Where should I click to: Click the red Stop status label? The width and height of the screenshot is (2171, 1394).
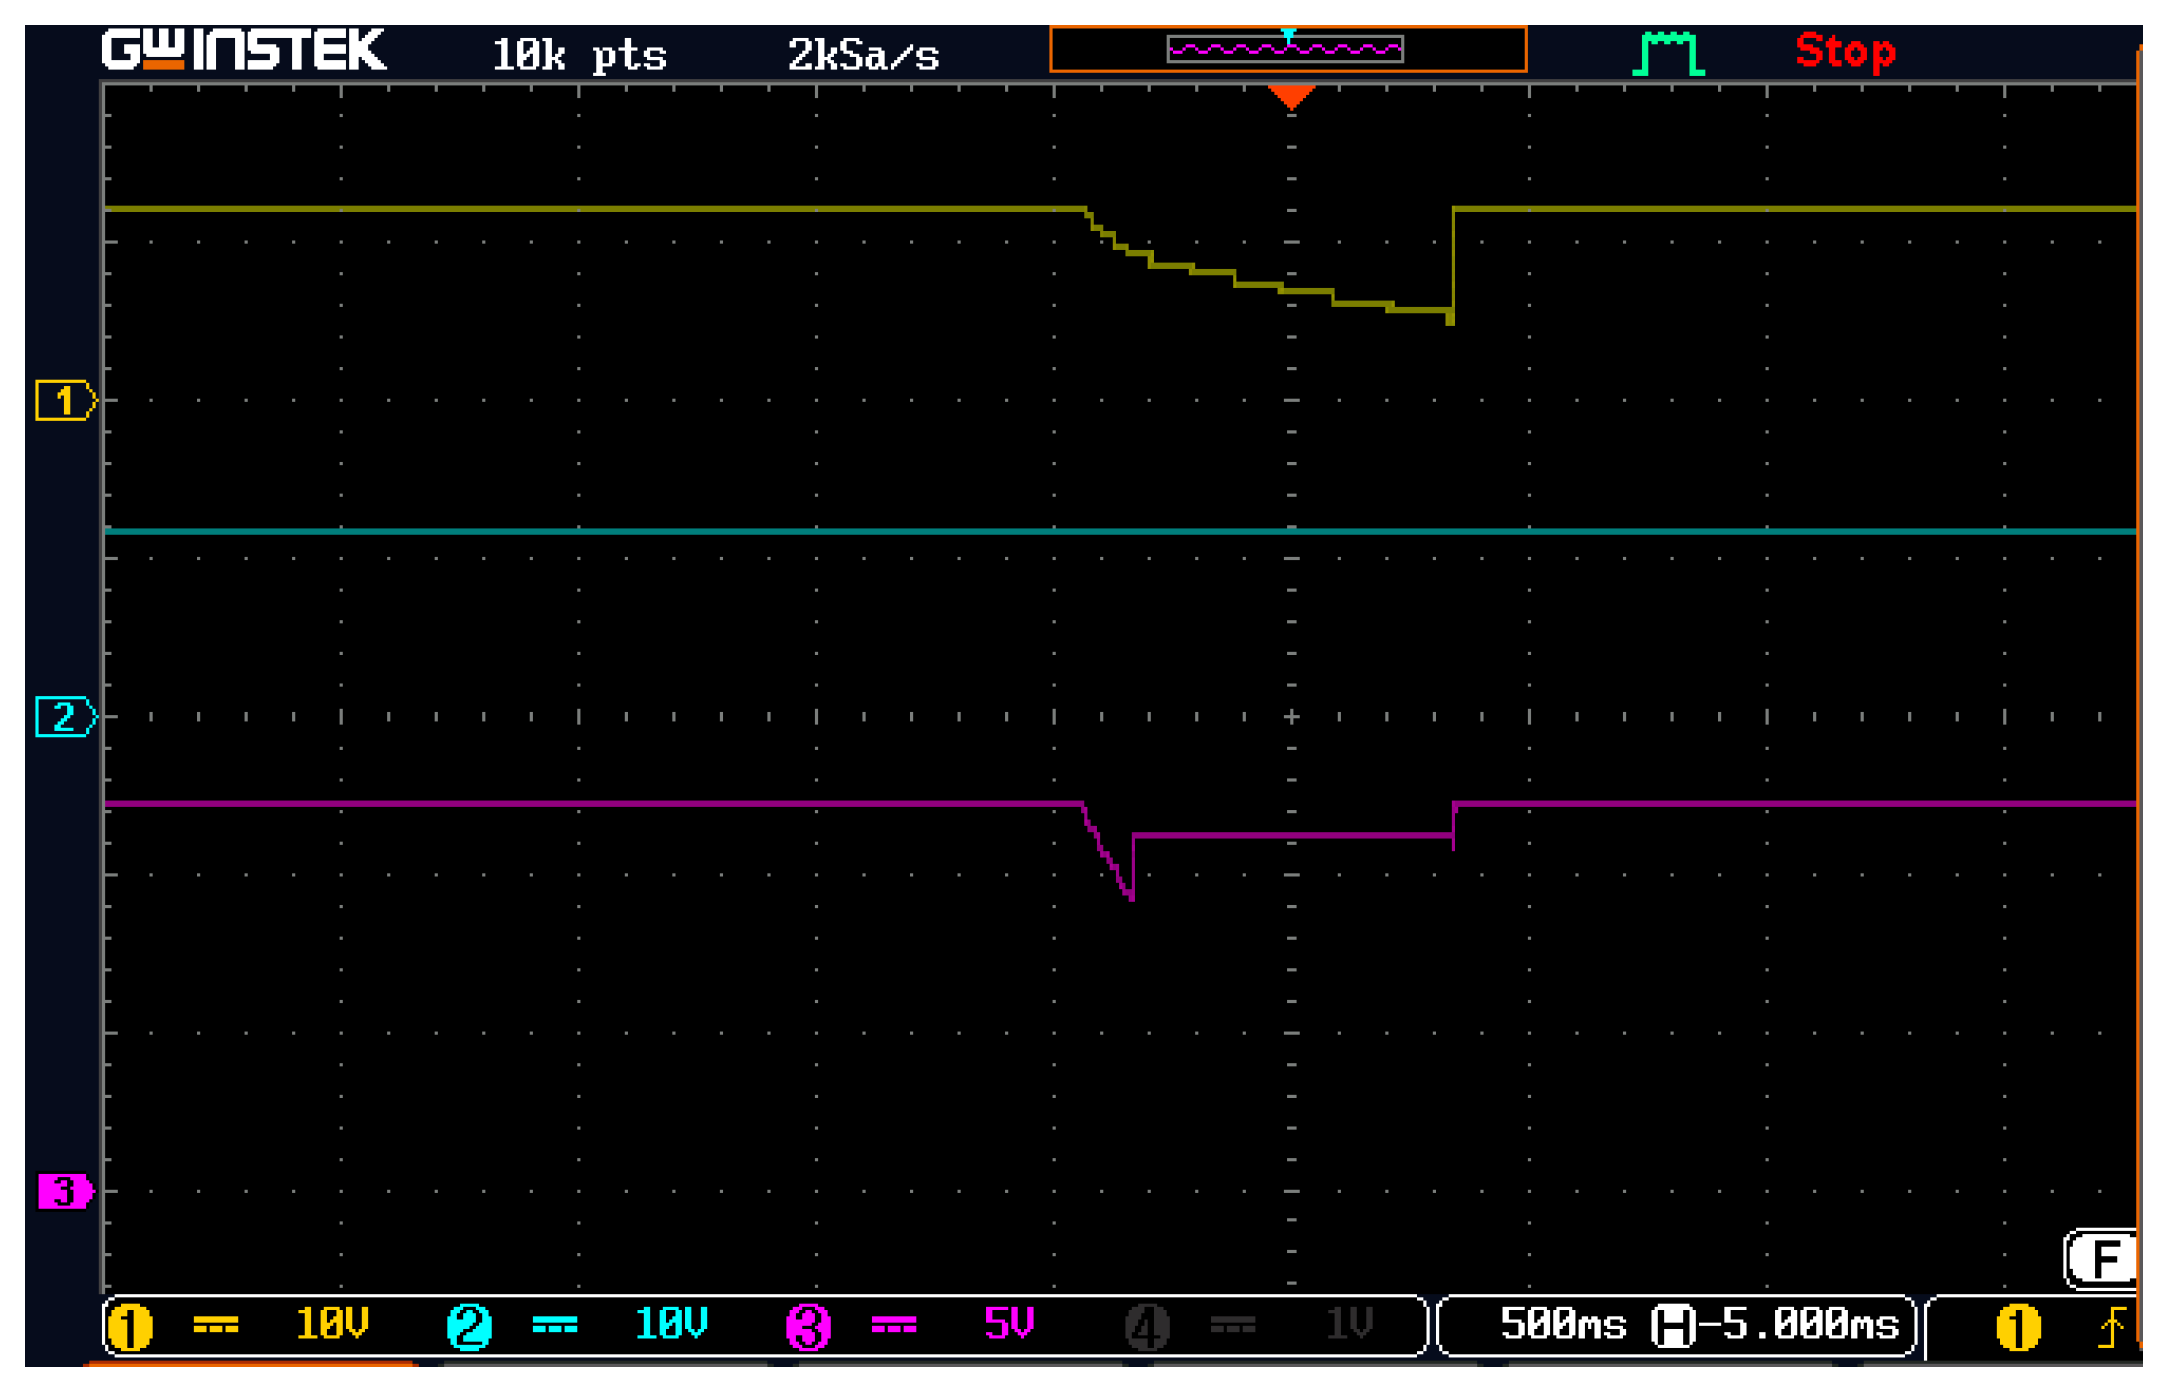1844,51
